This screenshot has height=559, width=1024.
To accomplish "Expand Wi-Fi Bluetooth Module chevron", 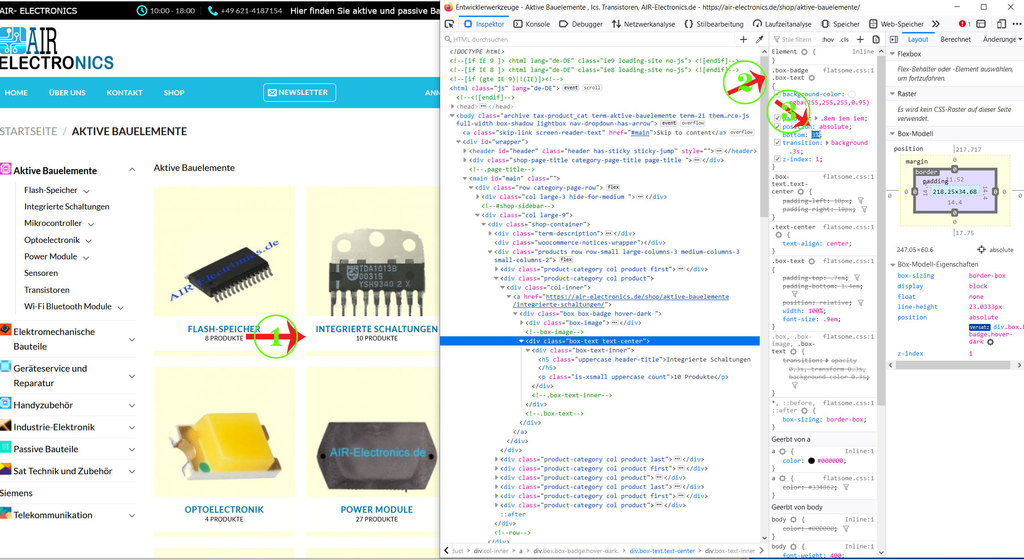I will 120,307.
